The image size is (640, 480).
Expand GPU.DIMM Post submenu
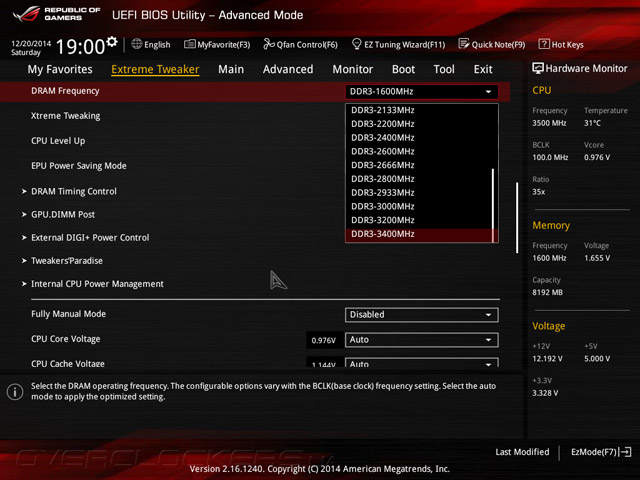(x=63, y=214)
